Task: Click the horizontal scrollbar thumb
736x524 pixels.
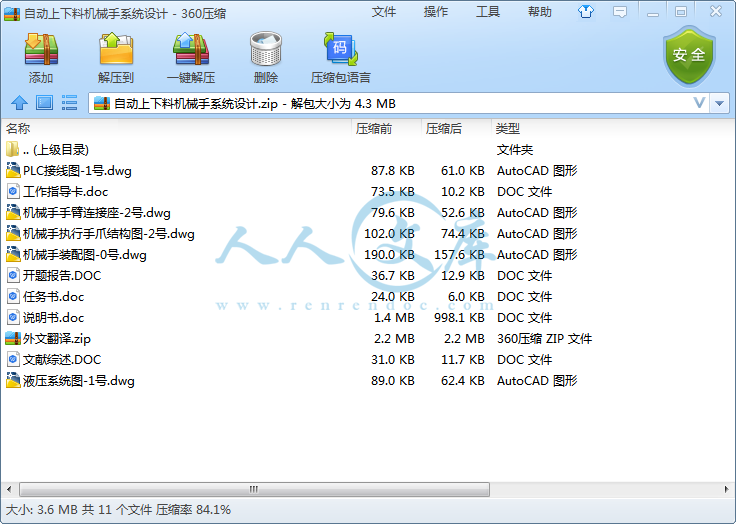Action: coord(254,489)
